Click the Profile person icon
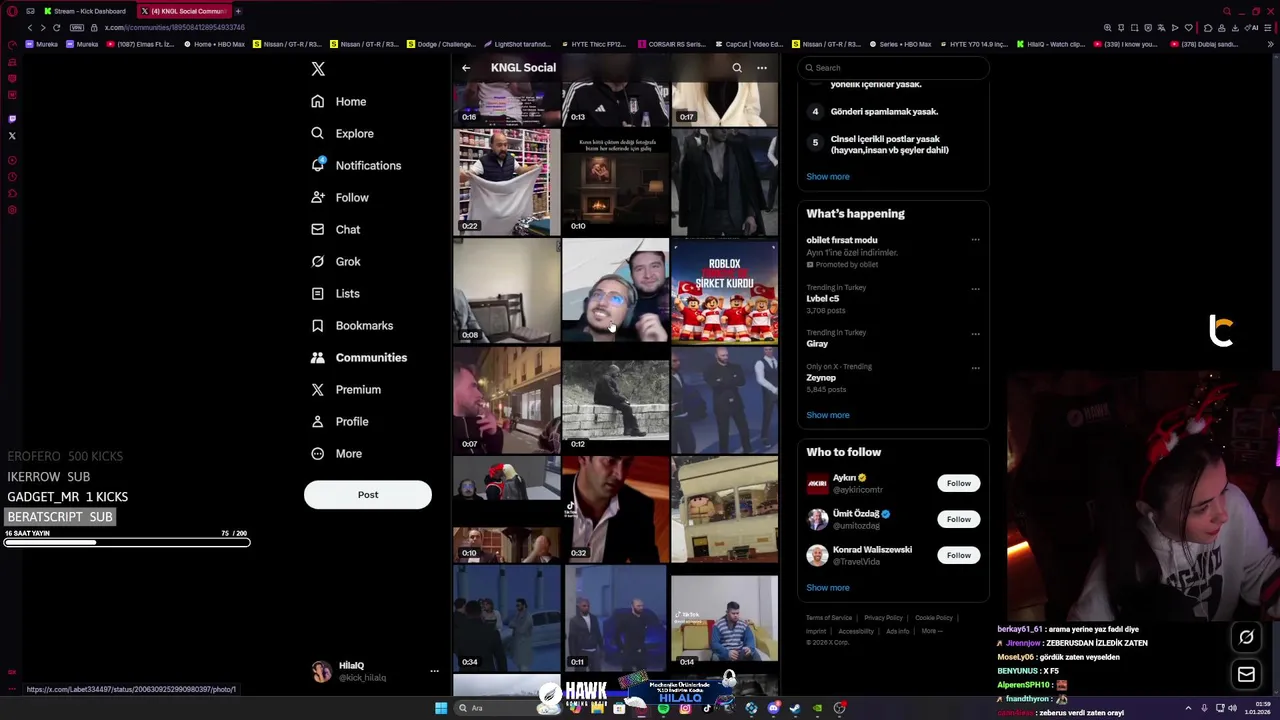 click(318, 421)
